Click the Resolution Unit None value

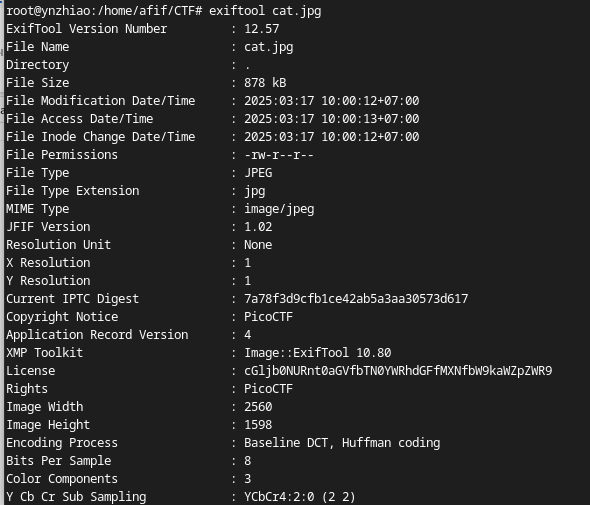tap(258, 245)
